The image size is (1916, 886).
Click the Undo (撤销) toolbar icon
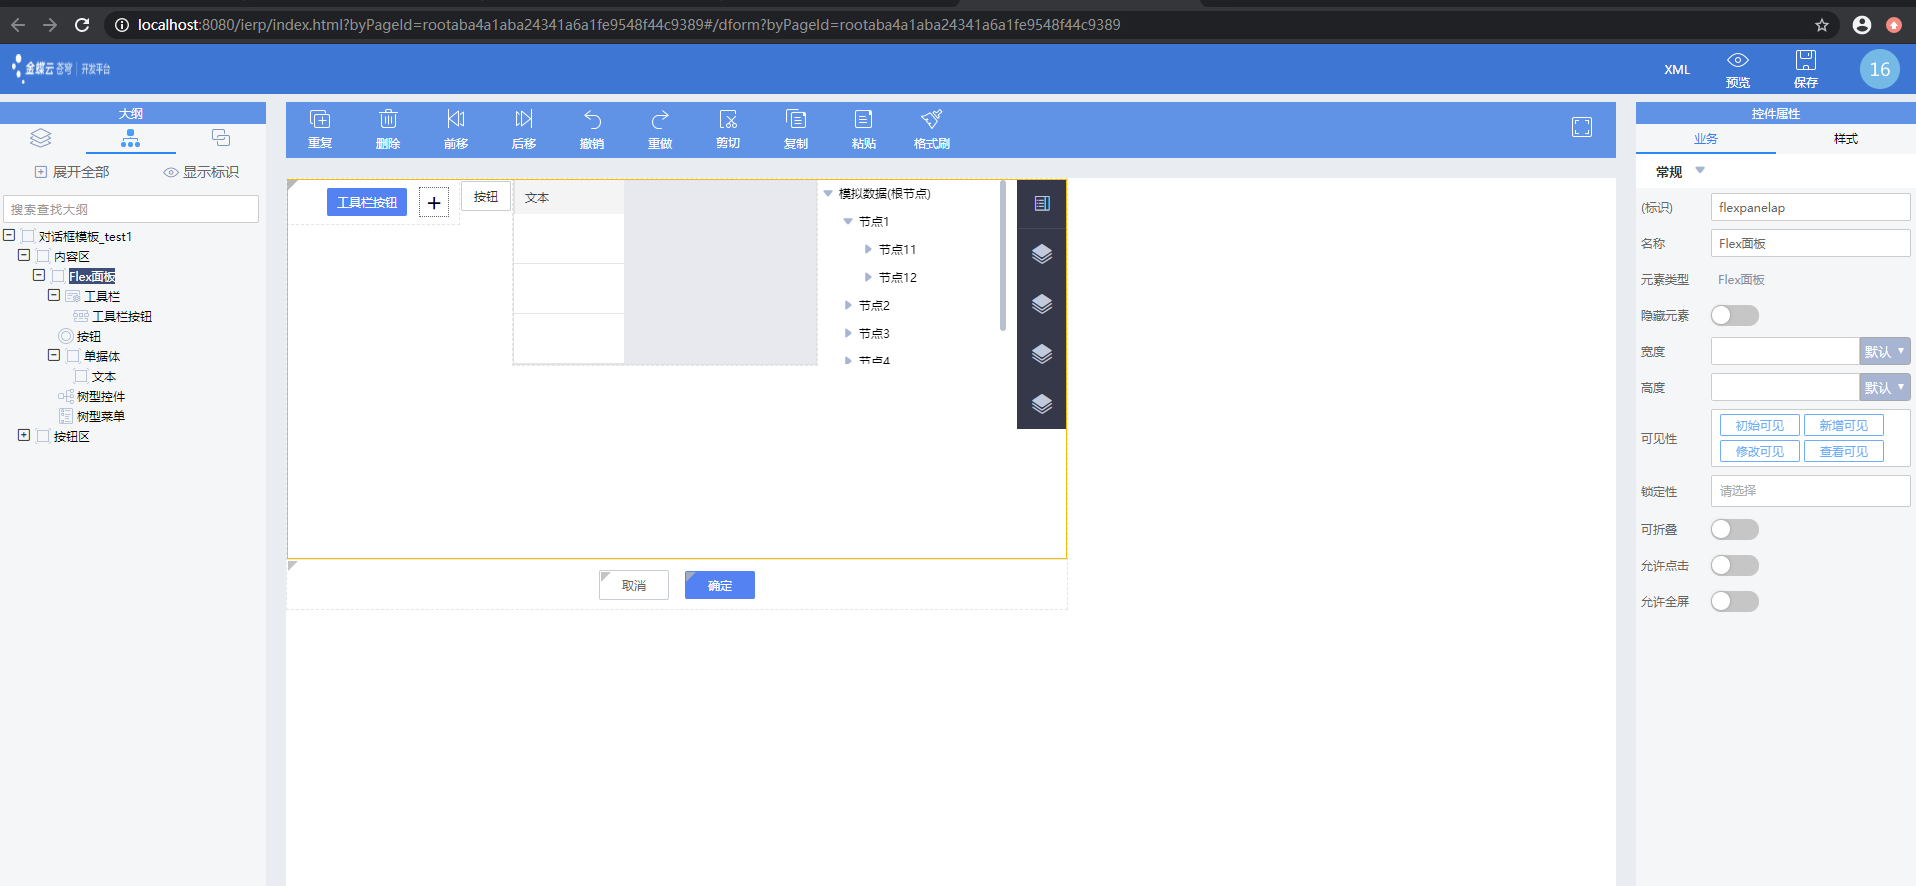click(592, 120)
